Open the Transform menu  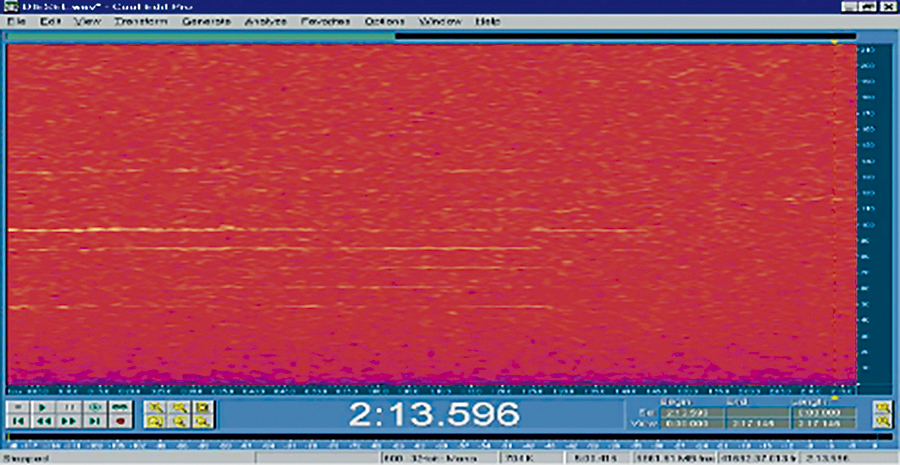pyautogui.click(x=141, y=22)
